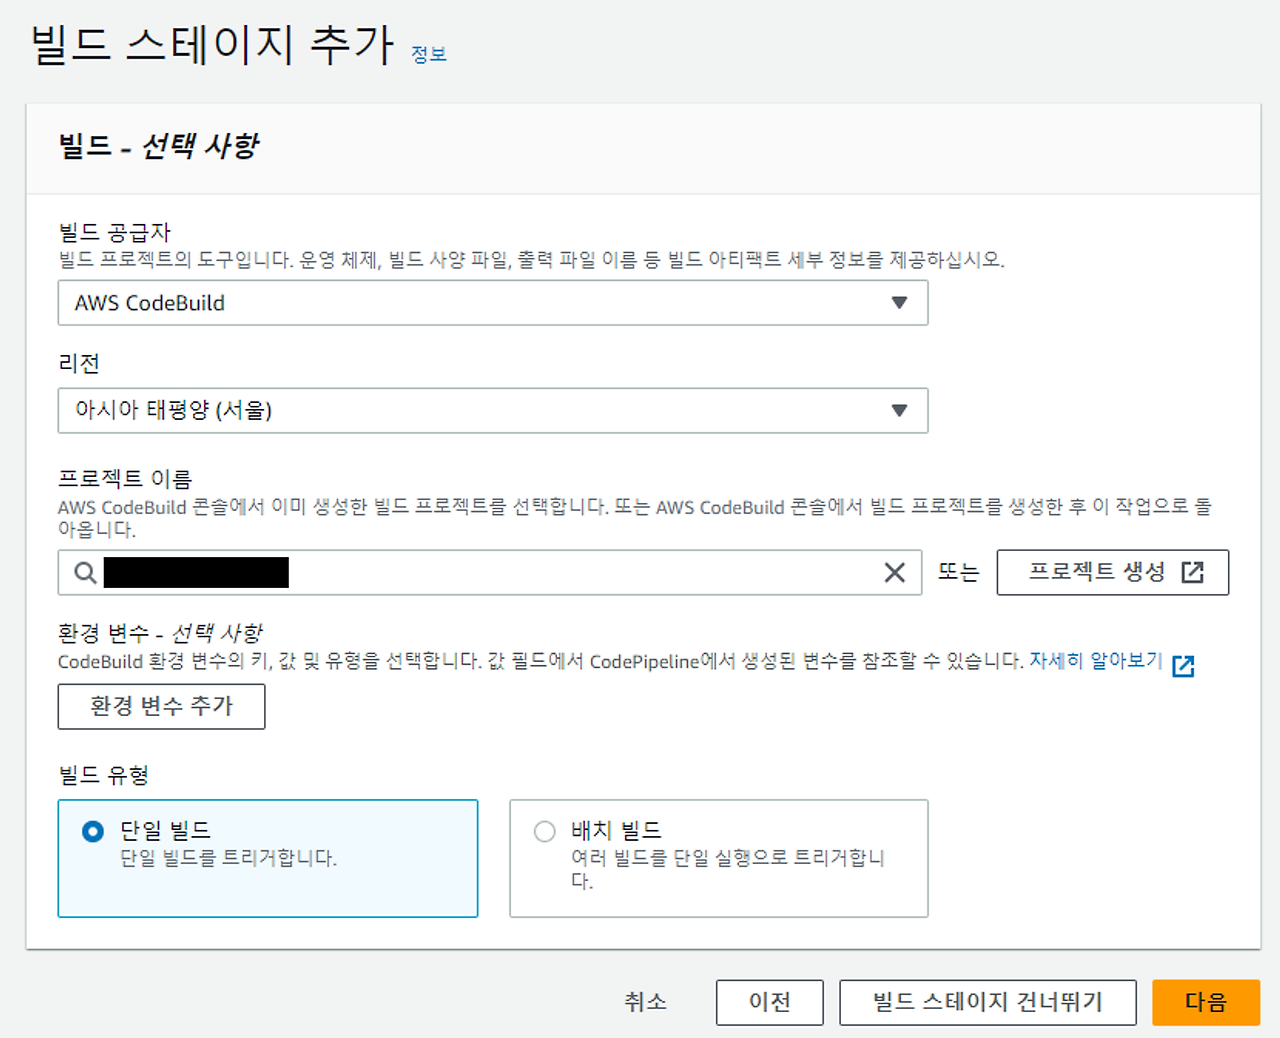Click the 환경 변수 추가 button
Image resolution: width=1280 pixels, height=1038 pixels.
161,707
